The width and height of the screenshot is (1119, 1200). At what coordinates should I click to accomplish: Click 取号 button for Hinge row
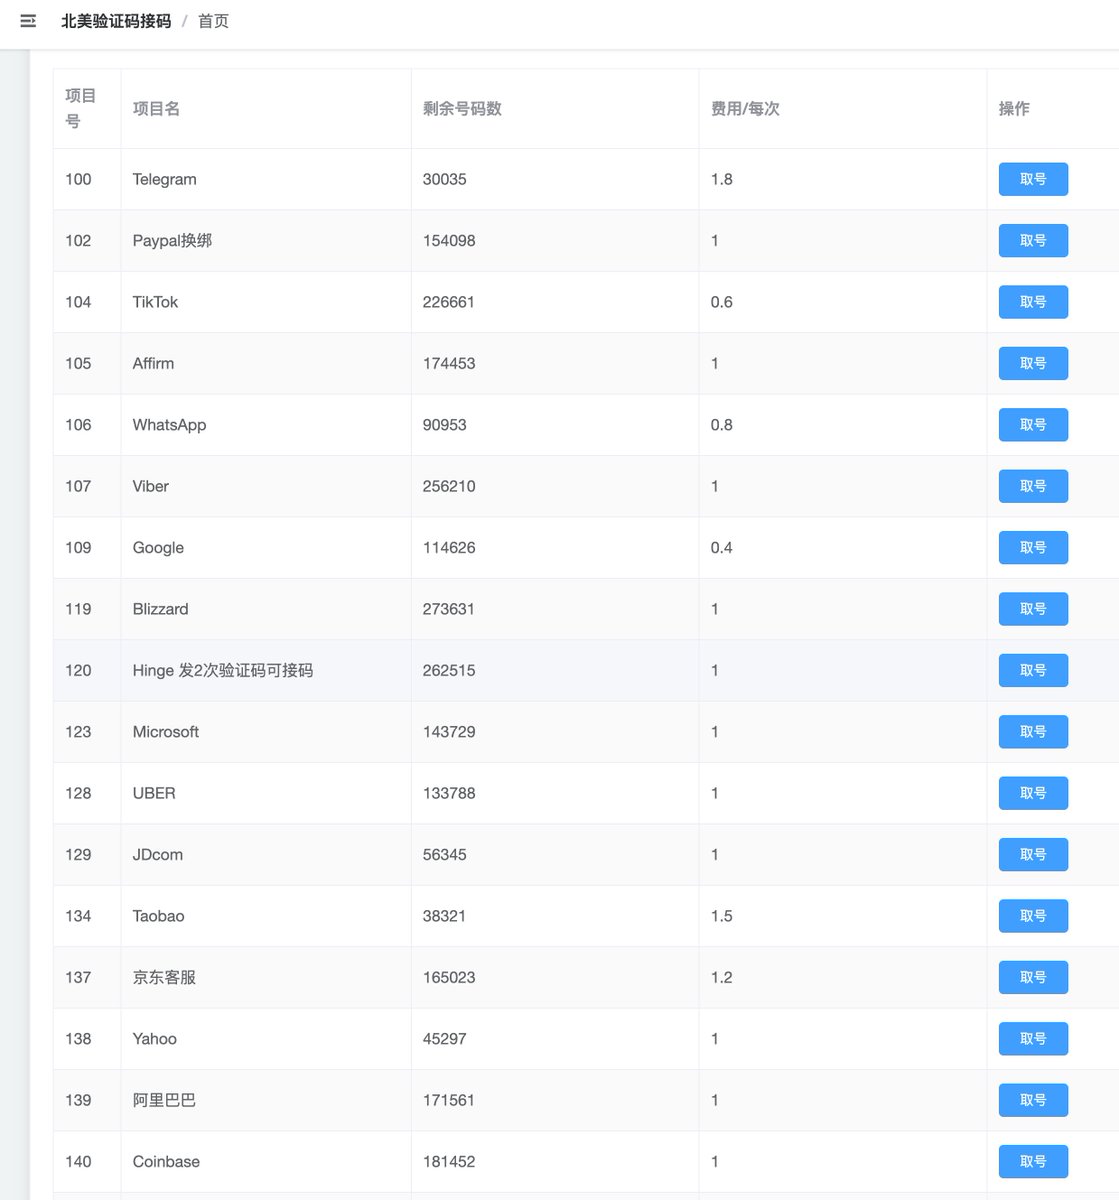[1033, 670]
